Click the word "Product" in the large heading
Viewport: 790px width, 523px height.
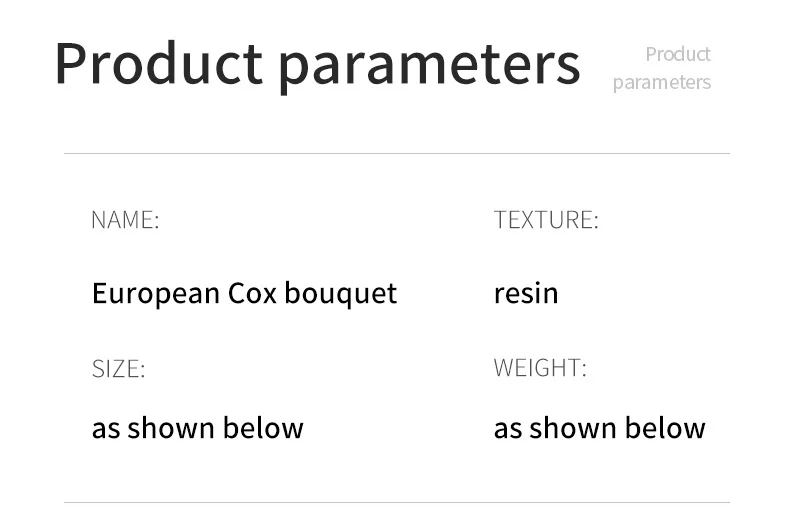[157, 62]
